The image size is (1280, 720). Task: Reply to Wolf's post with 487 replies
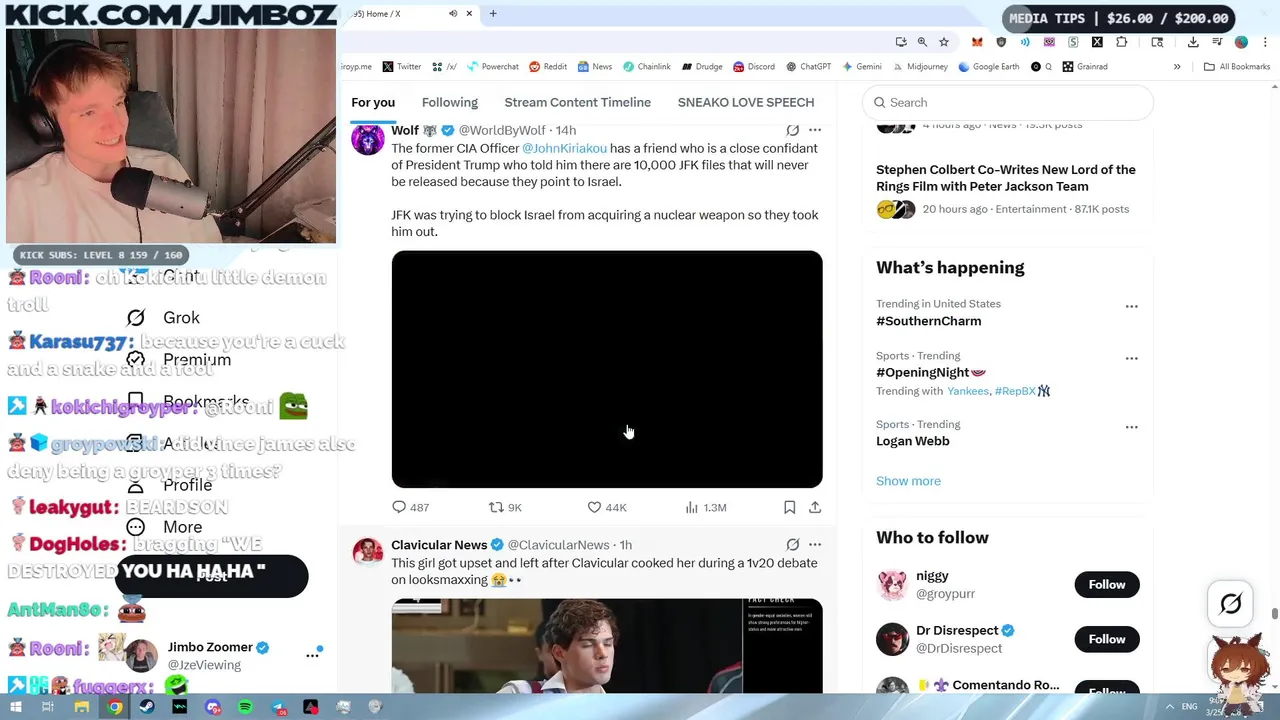[x=410, y=507]
